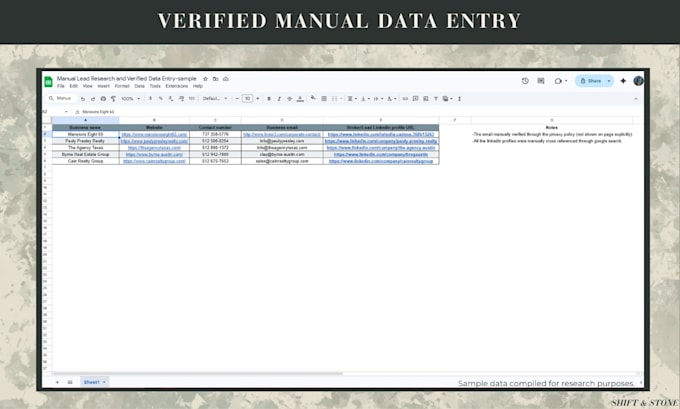The width and height of the screenshot is (680, 409).
Task: Open the Help menu
Action: (x=198, y=86)
